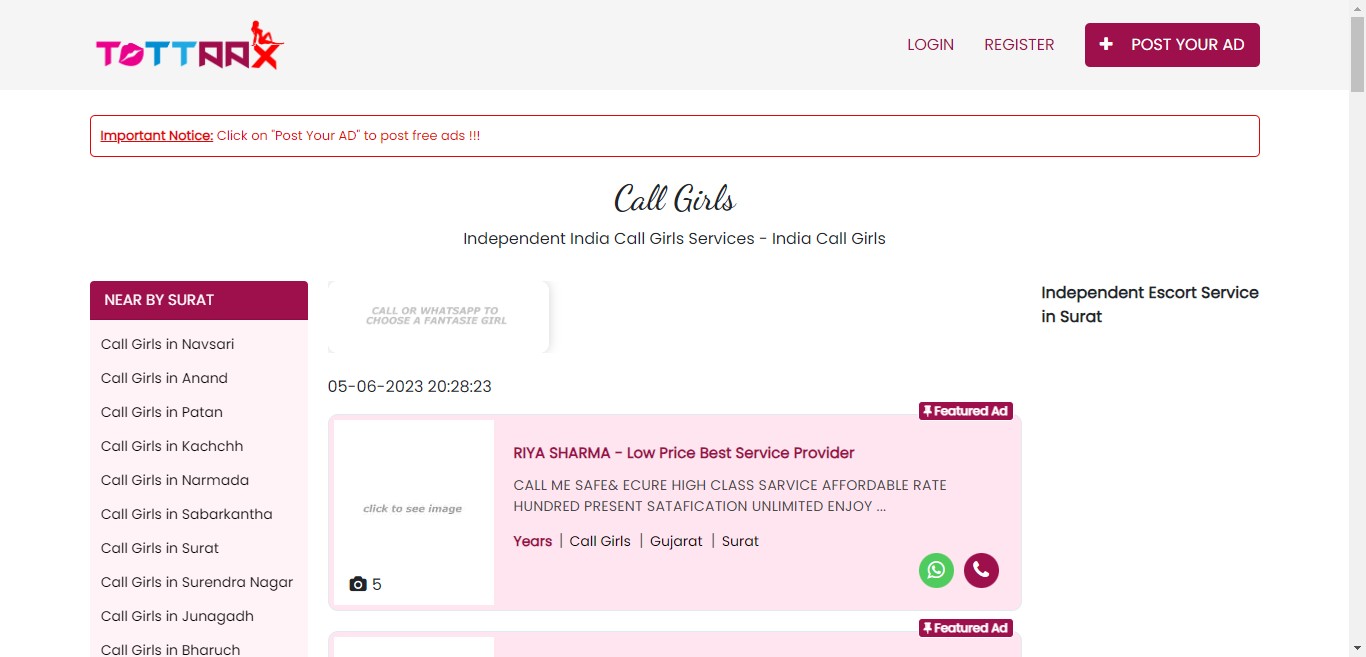Open the RIYA SHARMA ad title
This screenshot has width=1366, height=657.
[684, 452]
